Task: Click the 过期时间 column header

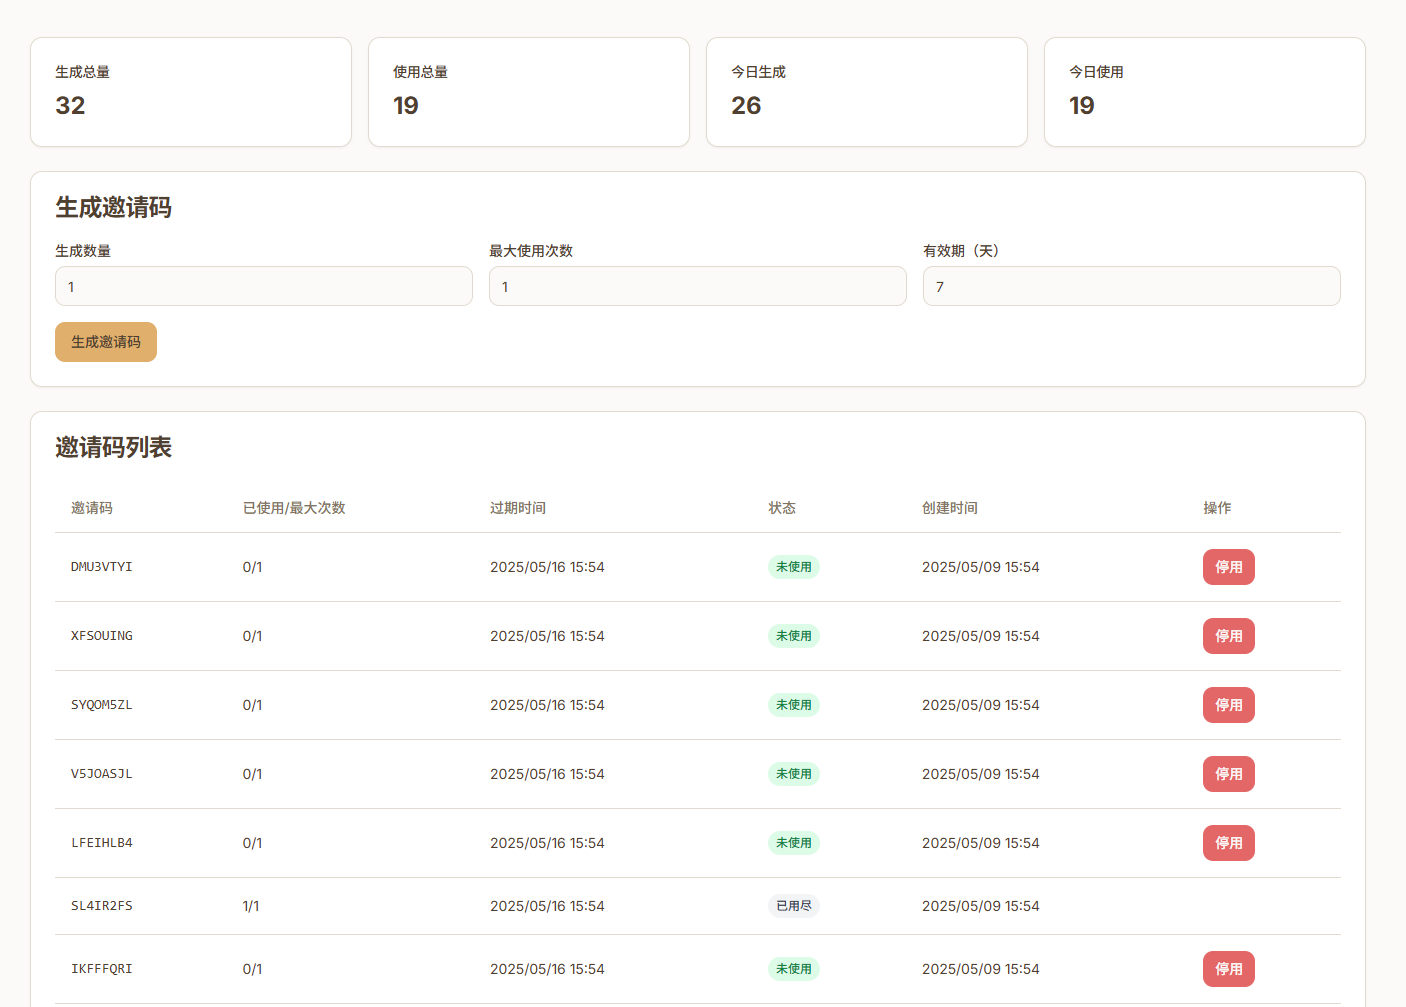Action: pos(518,508)
